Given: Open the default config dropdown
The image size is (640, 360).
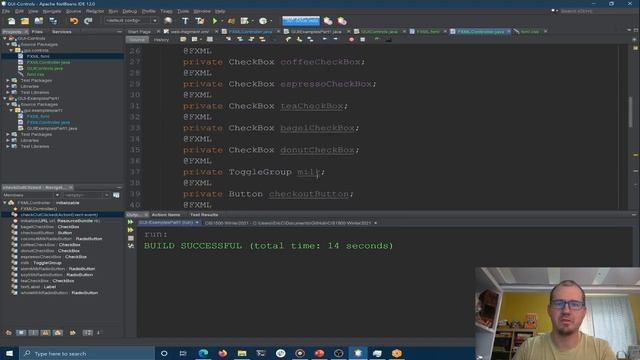Looking at the screenshot, I should point(131,20).
